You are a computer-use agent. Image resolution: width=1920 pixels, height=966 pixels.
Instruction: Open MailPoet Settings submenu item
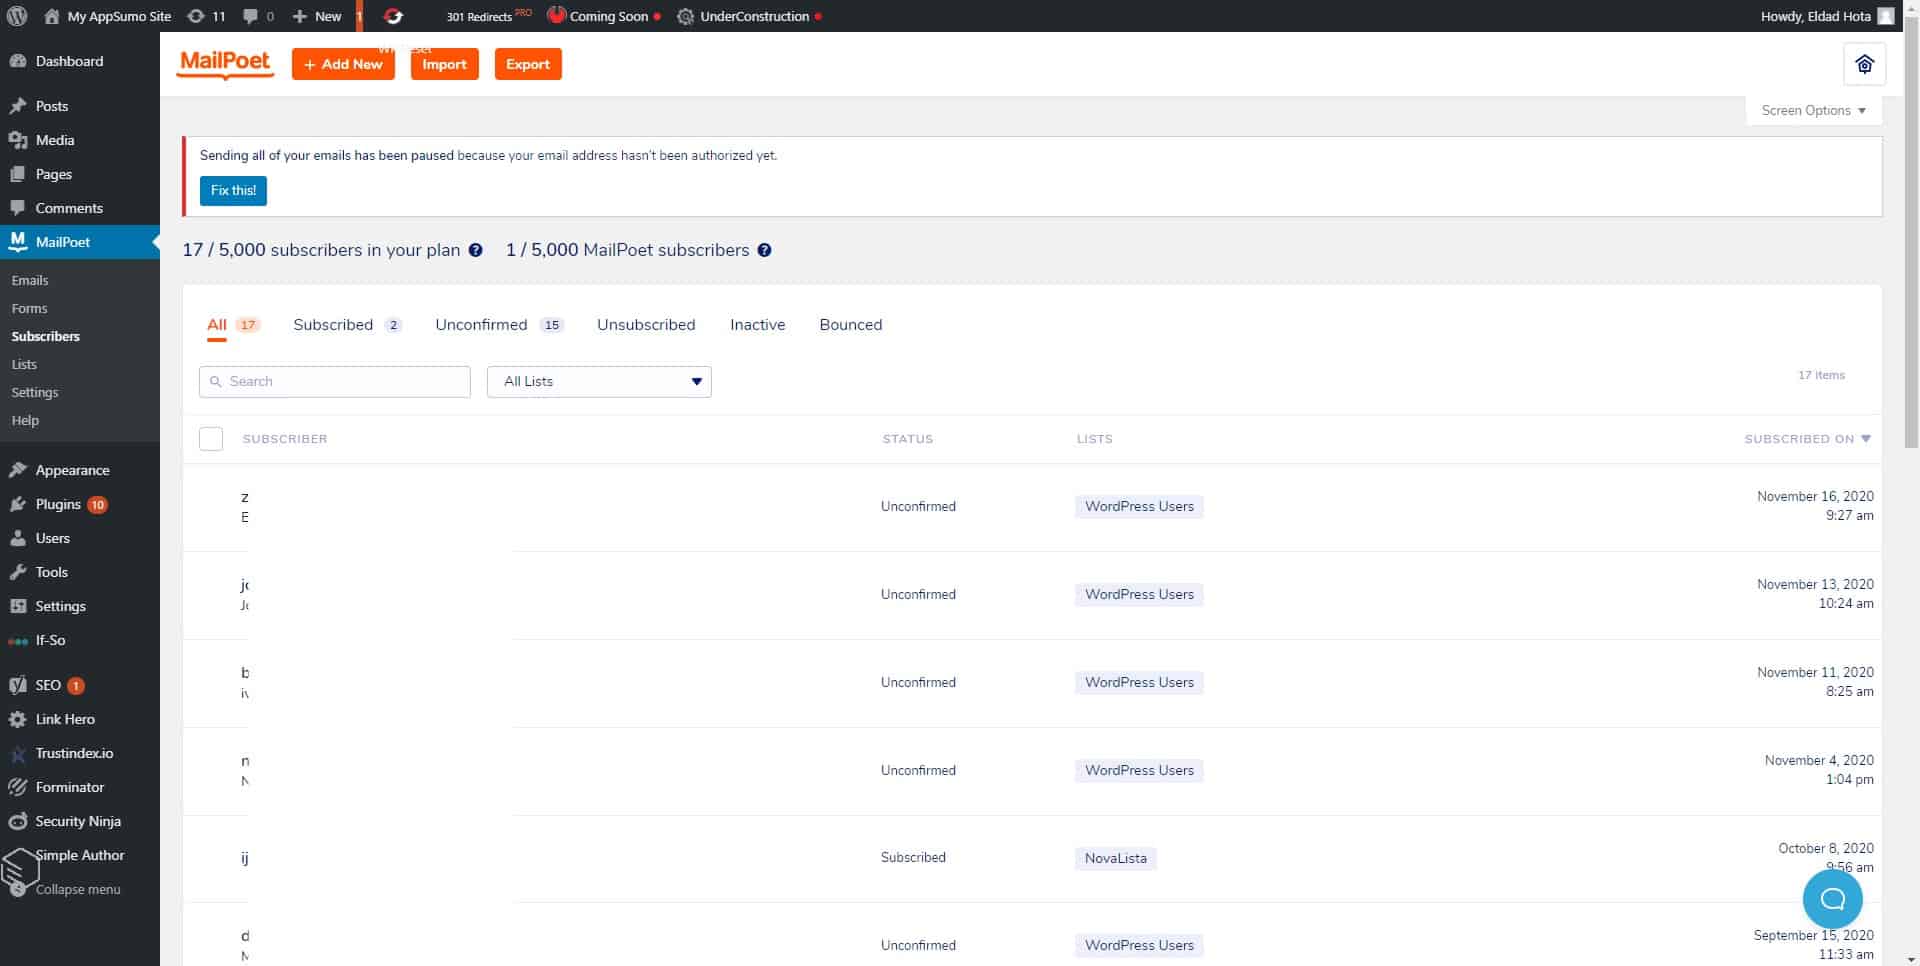(35, 393)
